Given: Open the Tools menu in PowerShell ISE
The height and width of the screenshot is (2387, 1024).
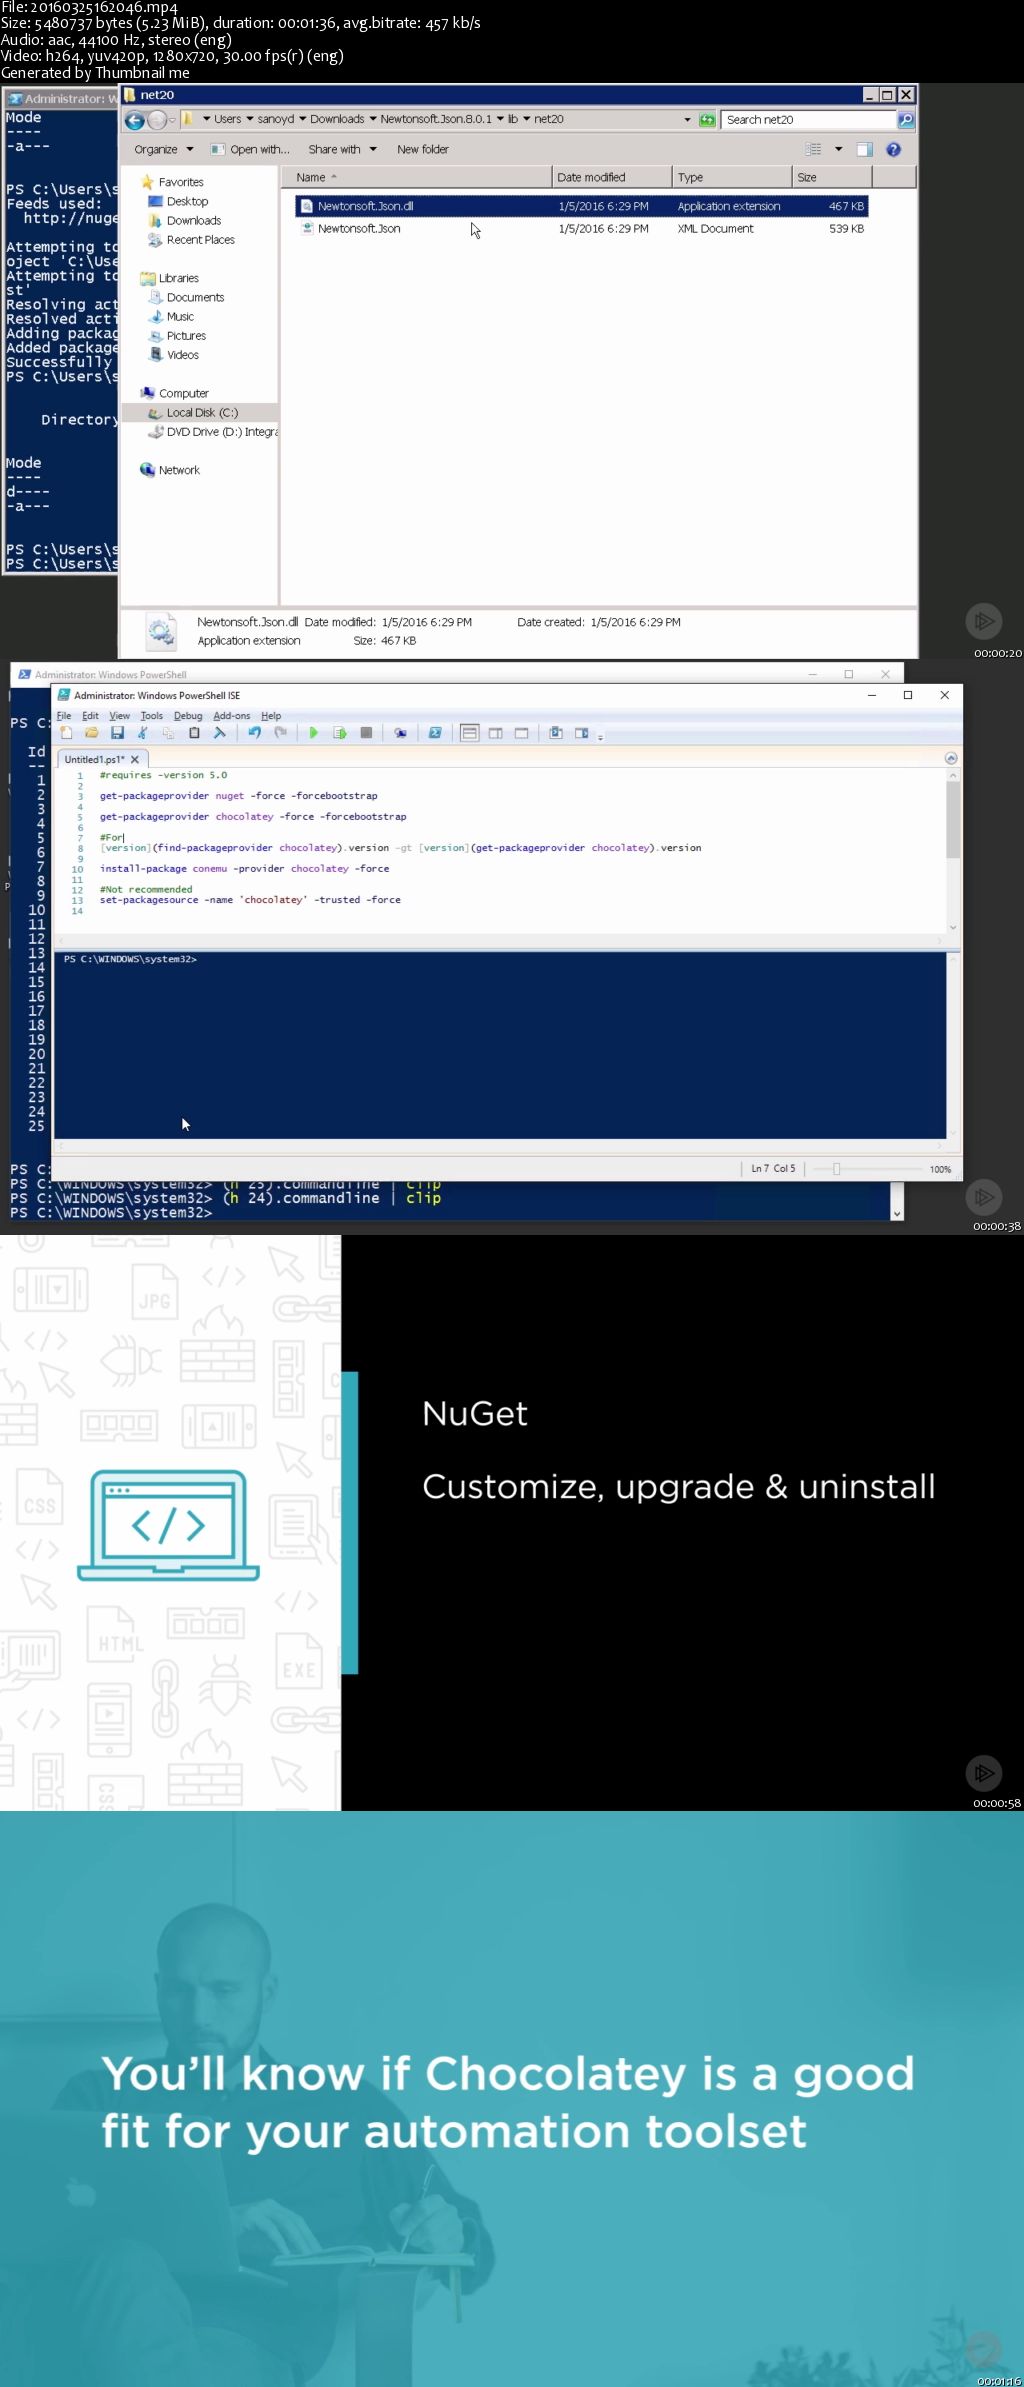Looking at the screenshot, I should click(x=152, y=716).
